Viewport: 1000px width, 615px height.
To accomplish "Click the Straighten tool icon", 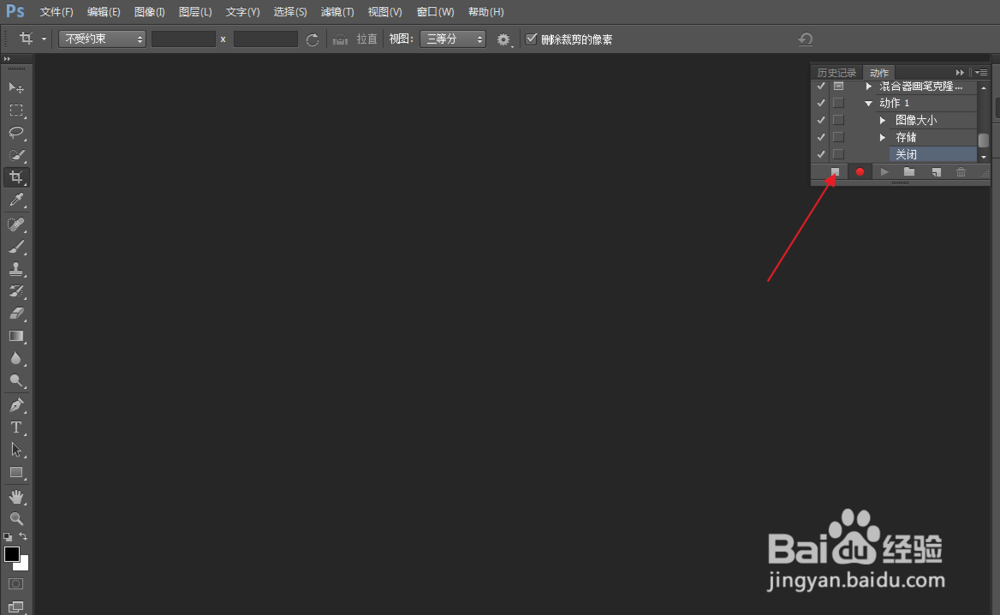I will coord(341,40).
